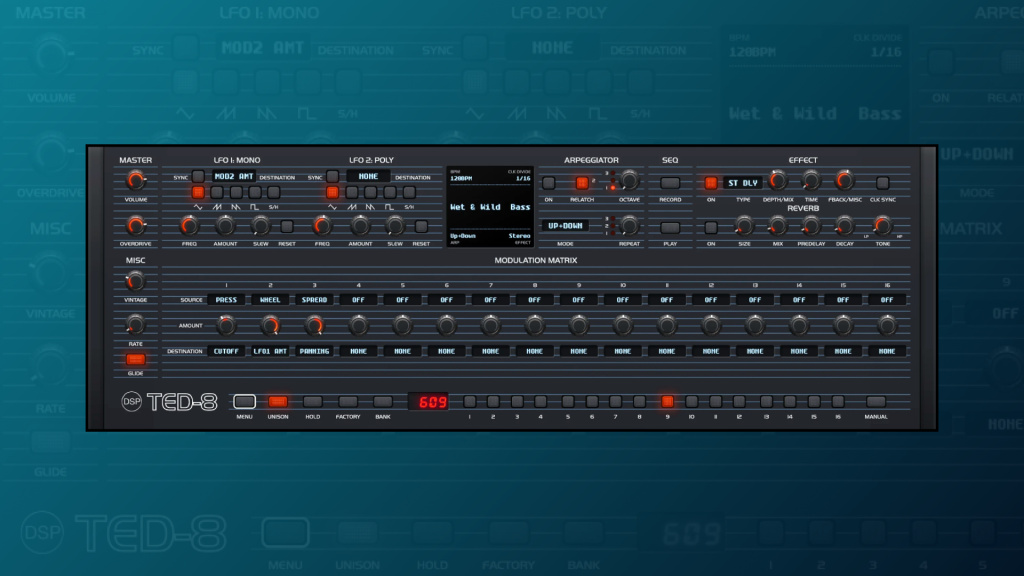Click LFO 1 Reset button
Image resolution: width=1024 pixels, height=576 pixels.
pos(287,226)
